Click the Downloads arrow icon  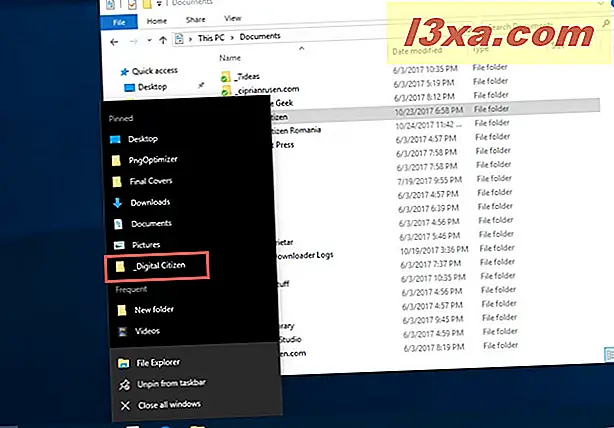[117, 203]
